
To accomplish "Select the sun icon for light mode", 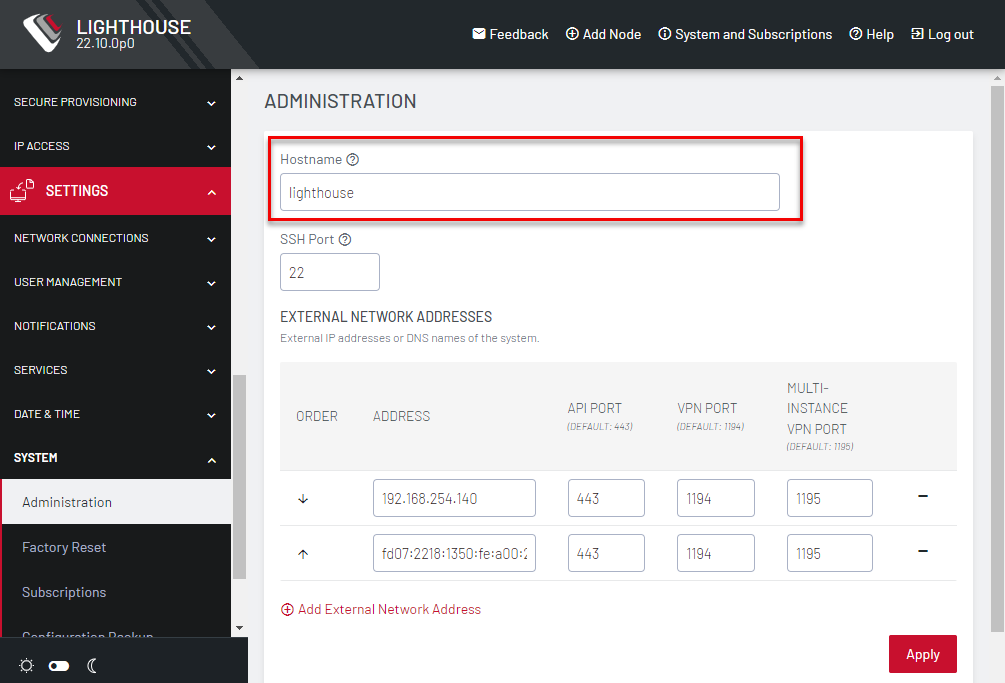I will coord(27,665).
